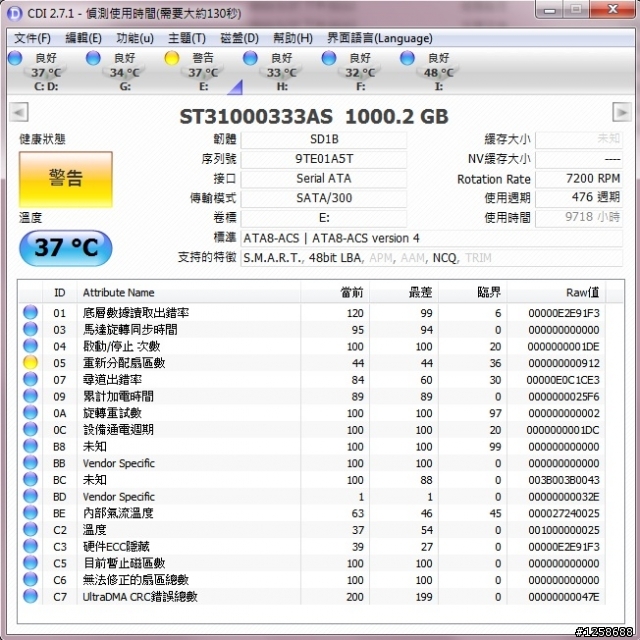Select the H: drive status icon

[250, 58]
